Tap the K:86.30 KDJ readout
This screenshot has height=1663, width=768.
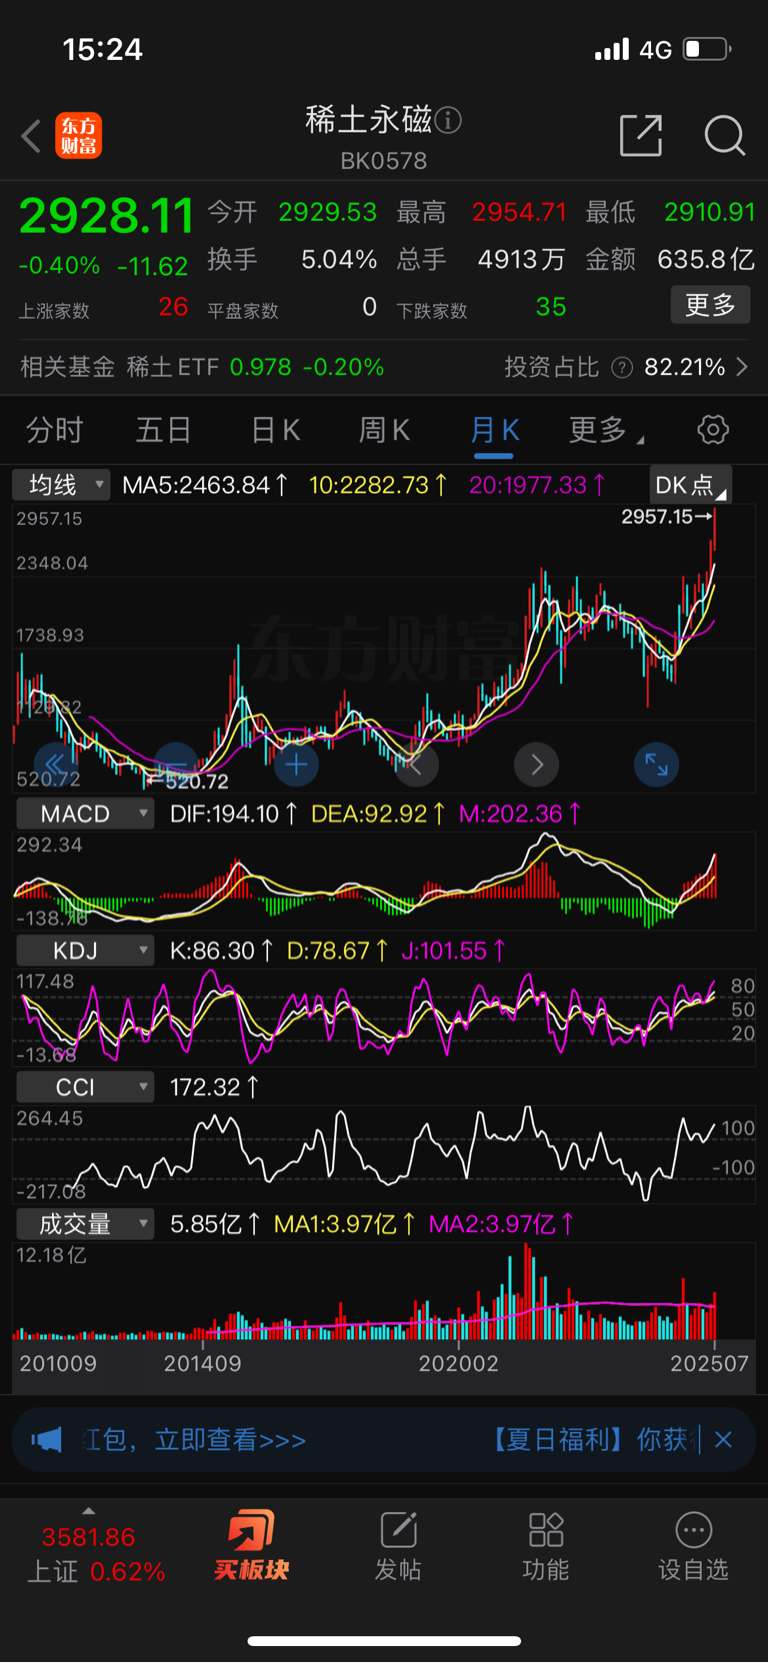pyautogui.click(x=221, y=950)
